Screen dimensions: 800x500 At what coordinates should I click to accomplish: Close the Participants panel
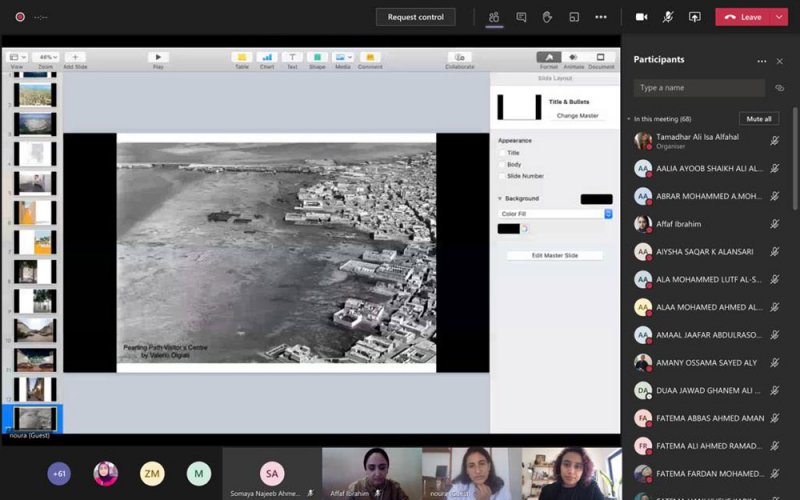(780, 61)
